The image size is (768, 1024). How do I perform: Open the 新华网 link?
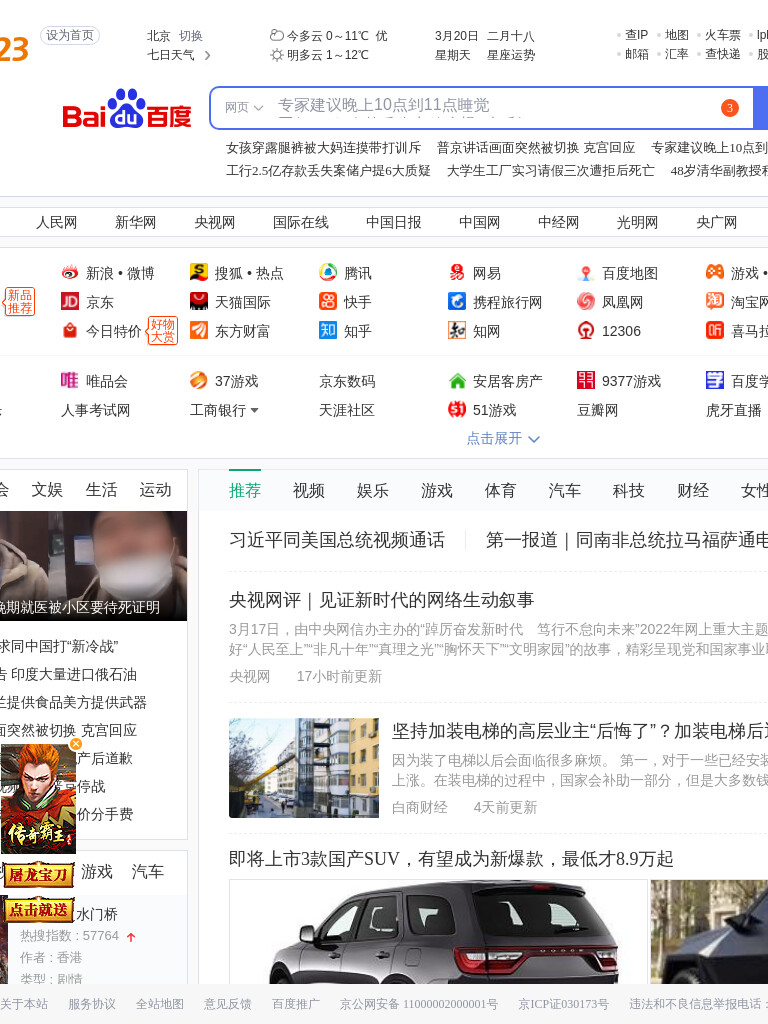[135, 223]
